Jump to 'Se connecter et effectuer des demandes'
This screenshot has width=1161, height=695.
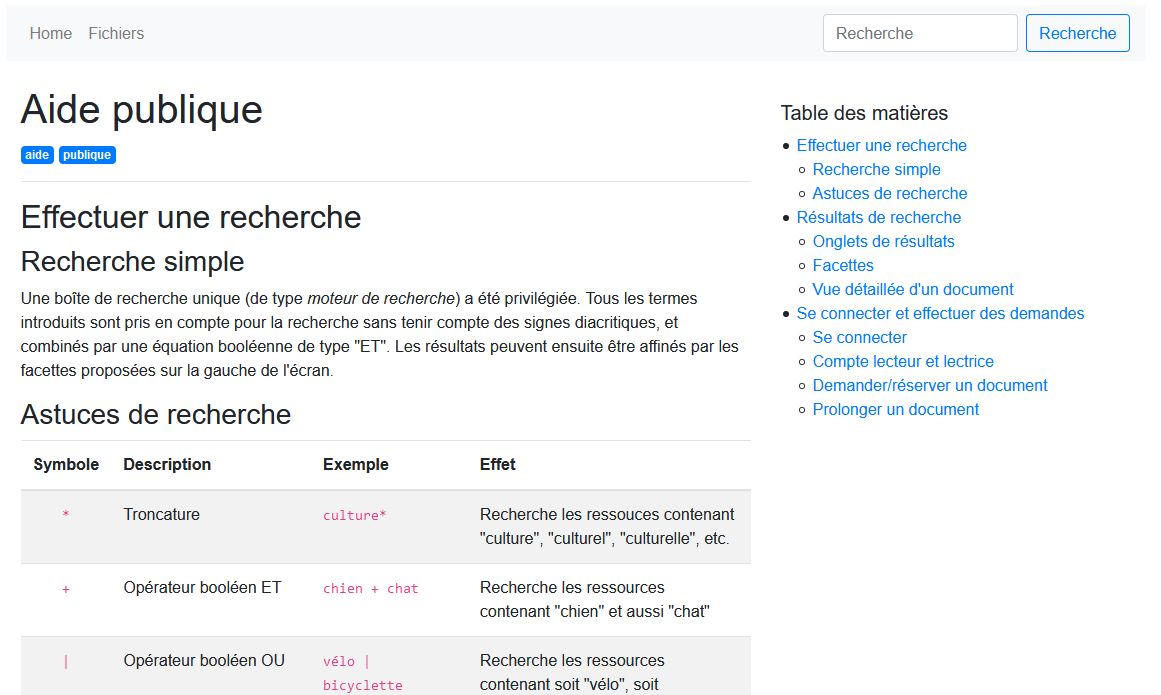pyautogui.click(x=940, y=313)
